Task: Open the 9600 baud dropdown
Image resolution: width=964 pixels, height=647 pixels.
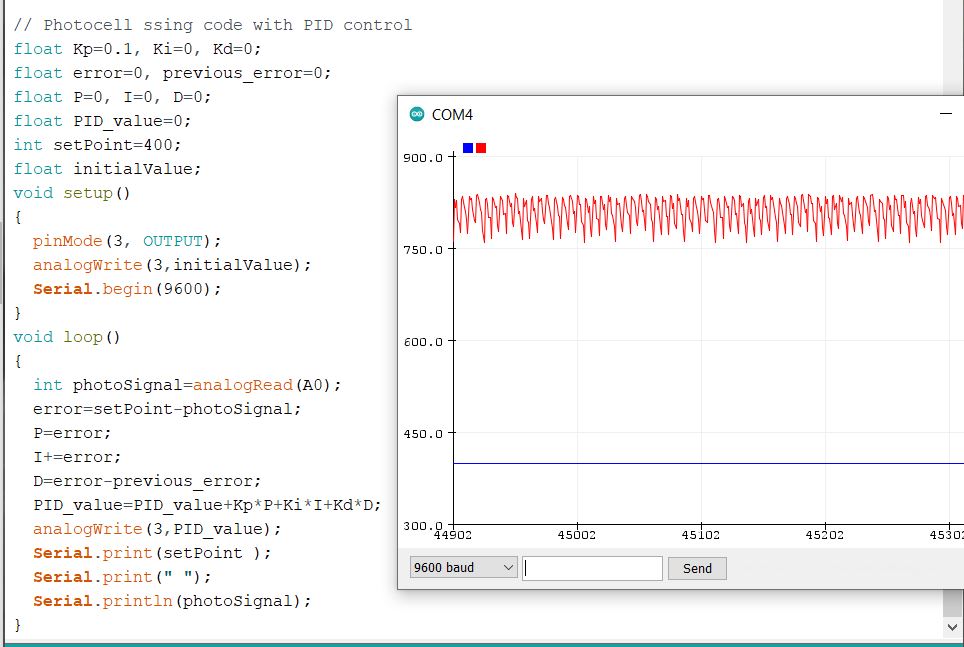Action: tap(463, 568)
